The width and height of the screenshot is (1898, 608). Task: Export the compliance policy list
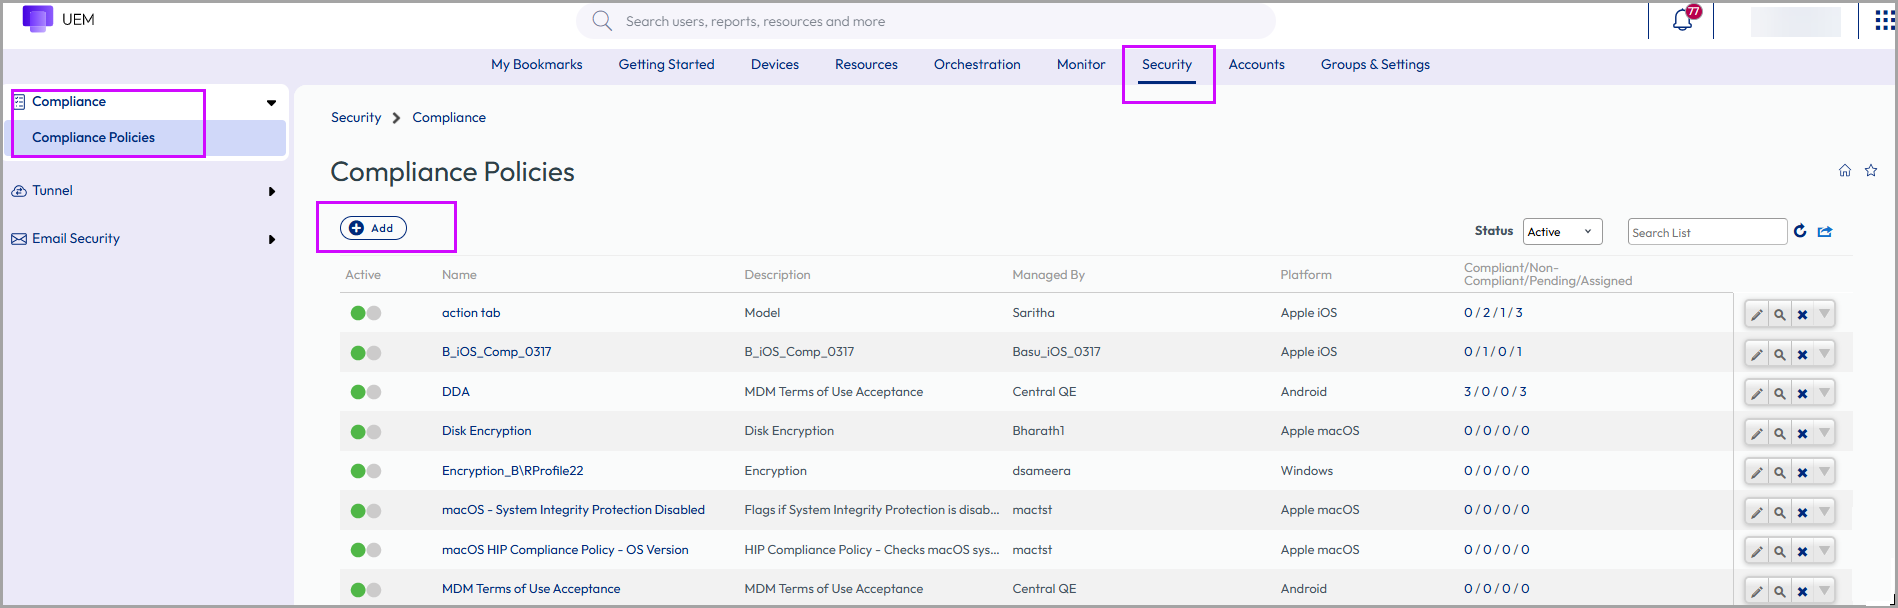(1825, 231)
